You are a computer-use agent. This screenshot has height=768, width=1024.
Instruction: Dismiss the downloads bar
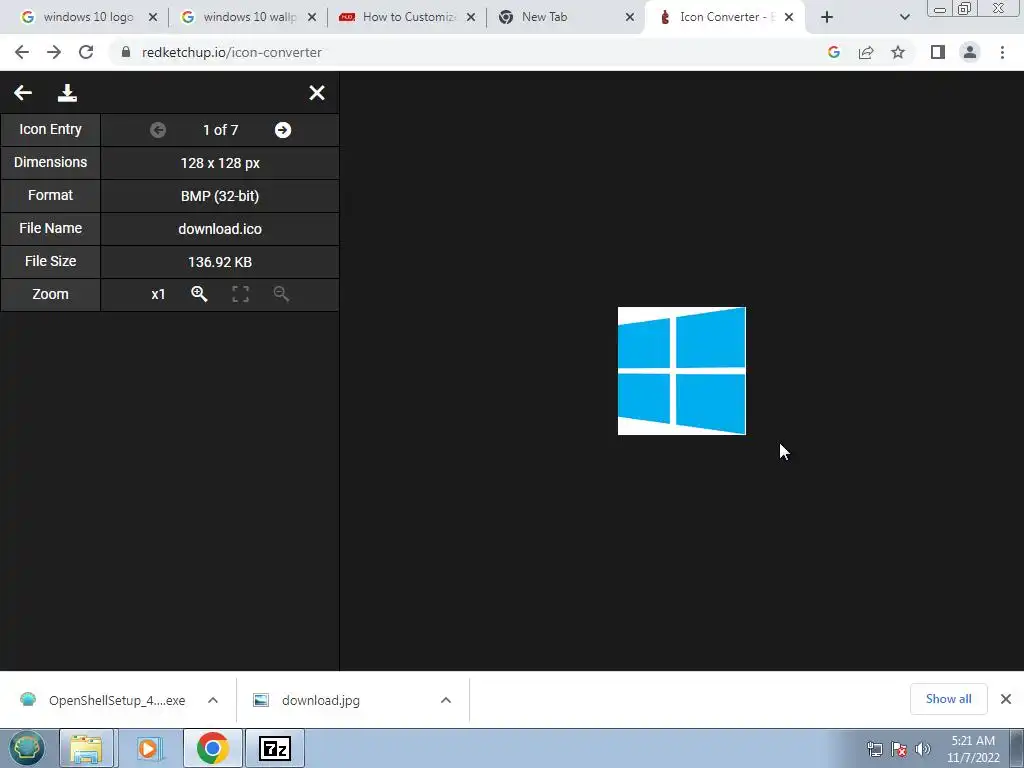coord(1006,699)
